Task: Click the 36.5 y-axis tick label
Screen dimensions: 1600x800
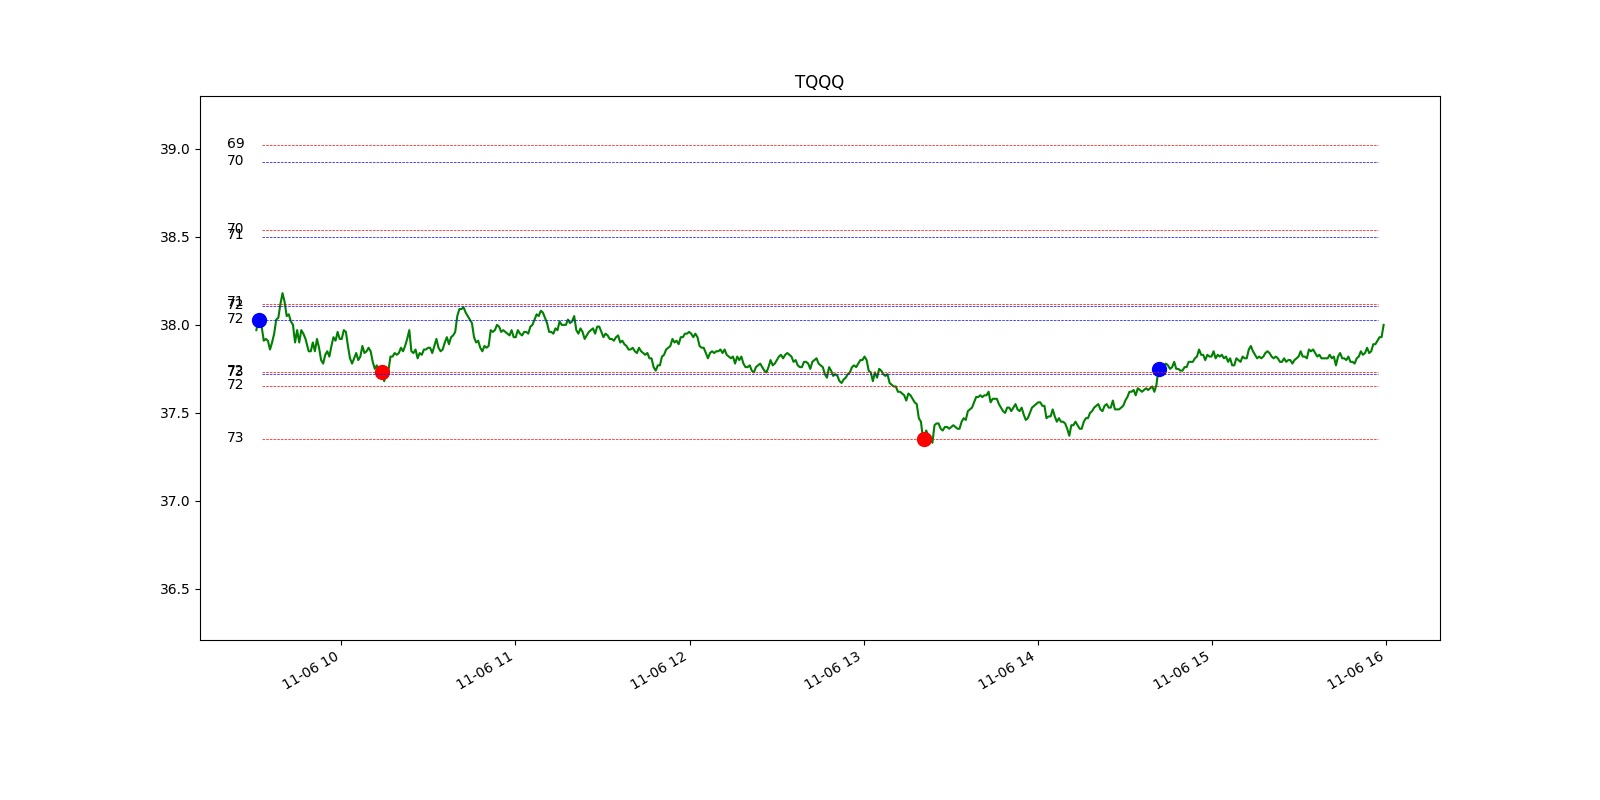Action: (174, 589)
